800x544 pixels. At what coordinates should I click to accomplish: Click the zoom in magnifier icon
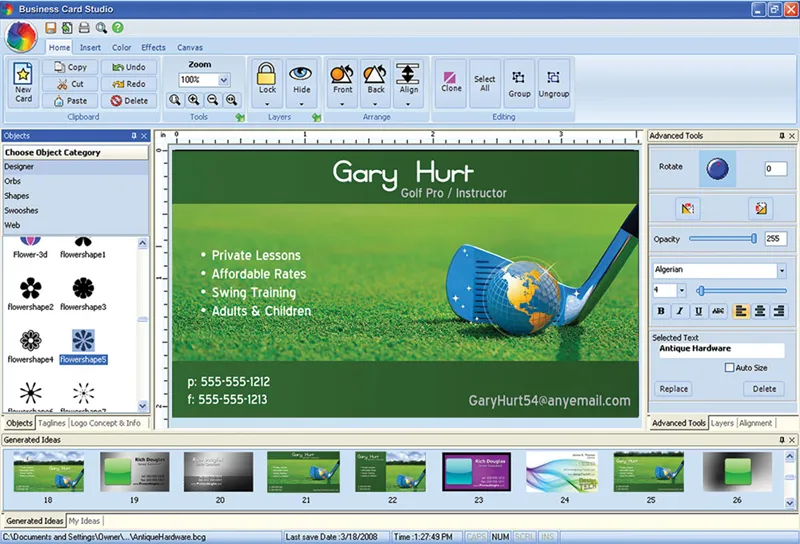(x=193, y=100)
